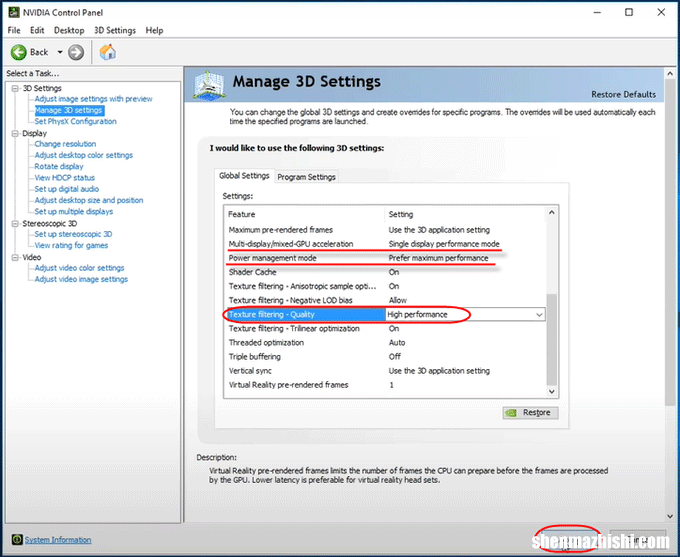Maximize the NVIDIA Control Panel window

click(x=629, y=12)
